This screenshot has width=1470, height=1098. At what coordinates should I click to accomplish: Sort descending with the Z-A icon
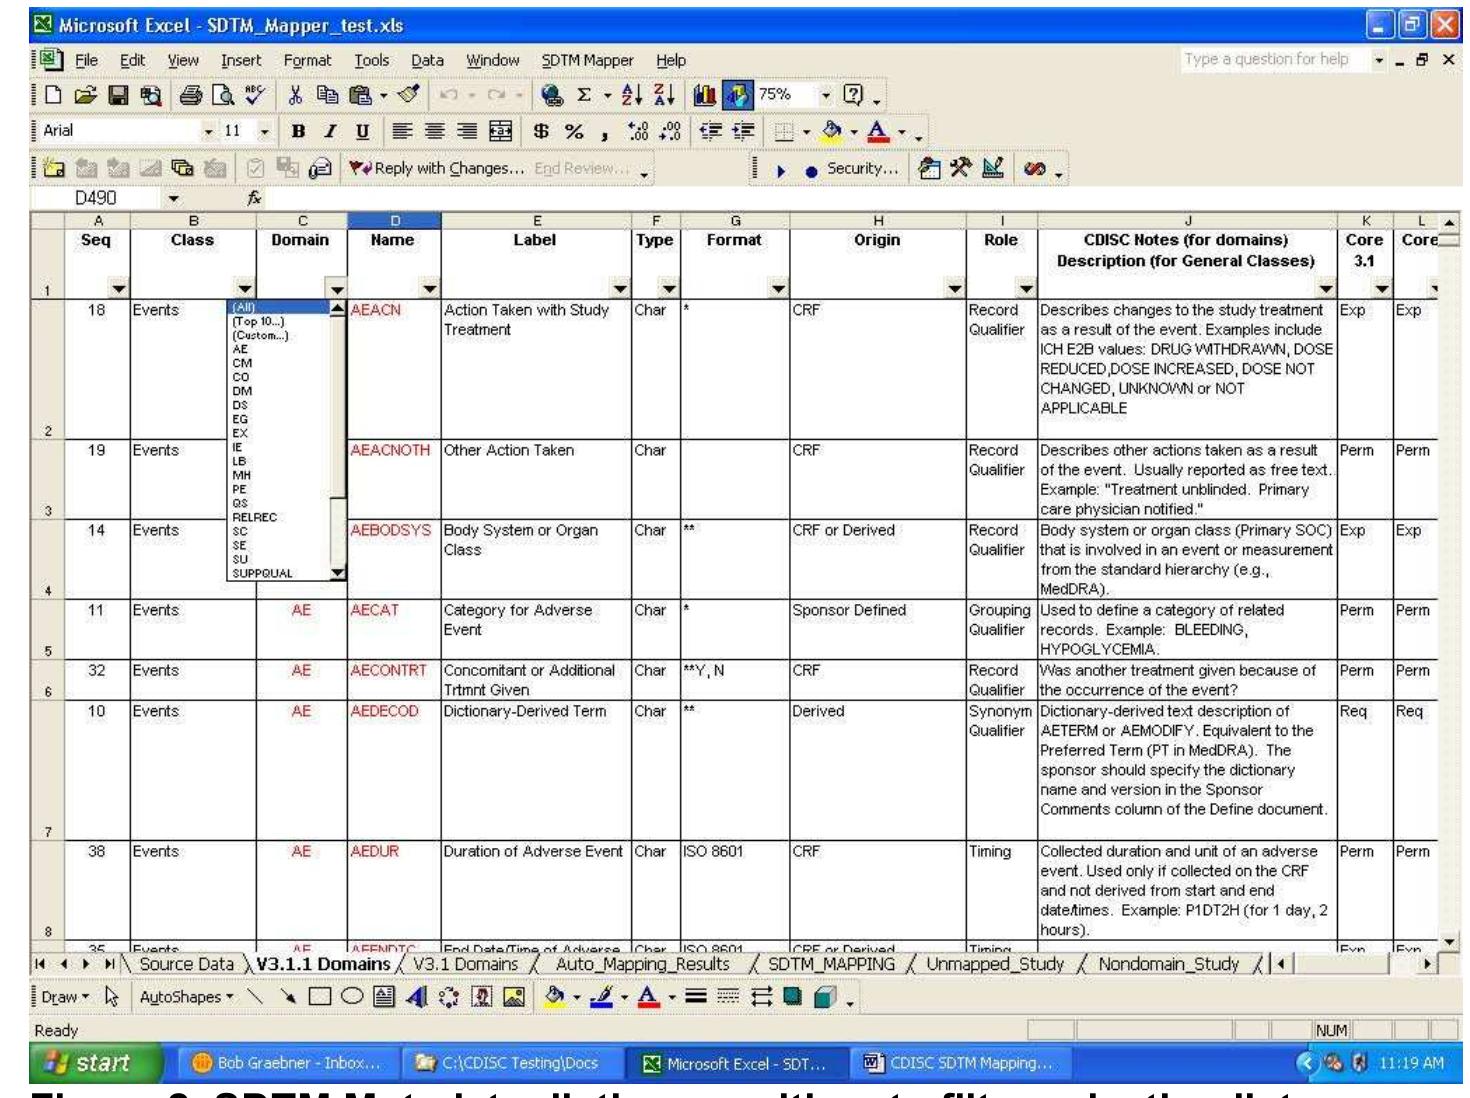(x=663, y=96)
